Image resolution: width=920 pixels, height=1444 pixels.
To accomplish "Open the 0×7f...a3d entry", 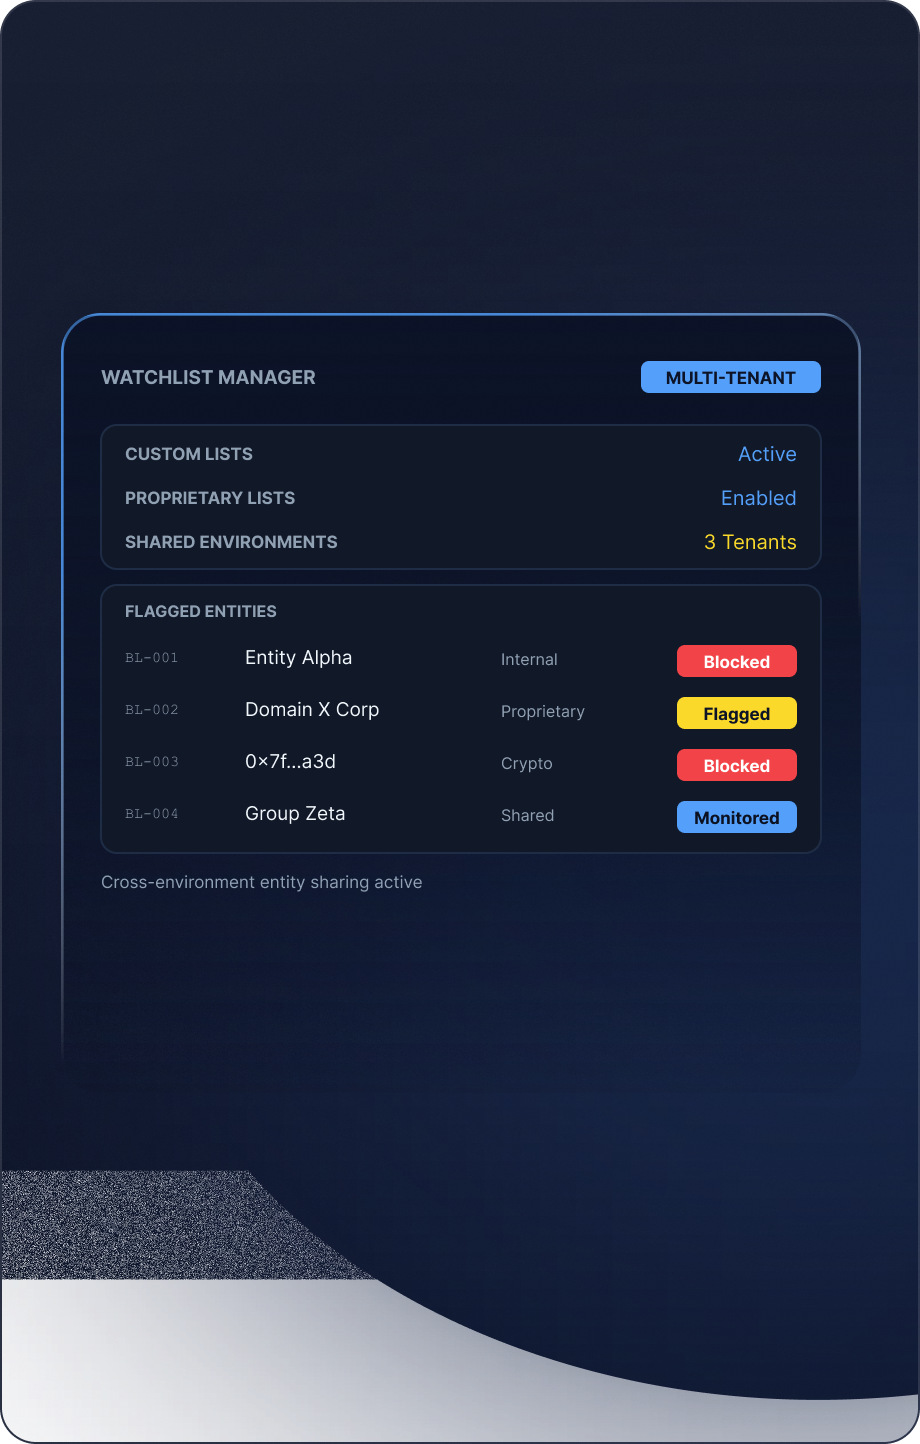I will [290, 761].
